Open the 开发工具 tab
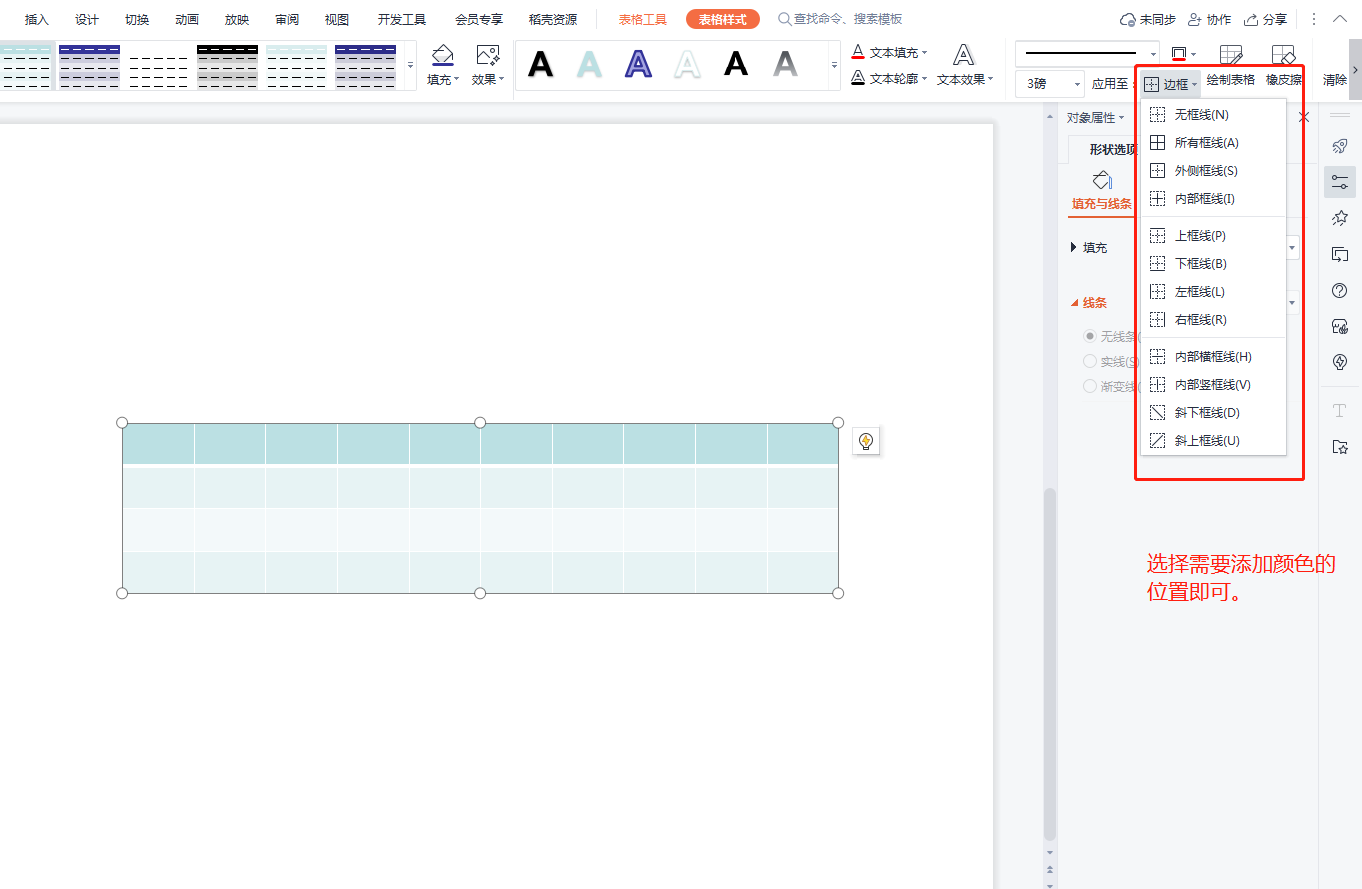1362x889 pixels. click(402, 19)
